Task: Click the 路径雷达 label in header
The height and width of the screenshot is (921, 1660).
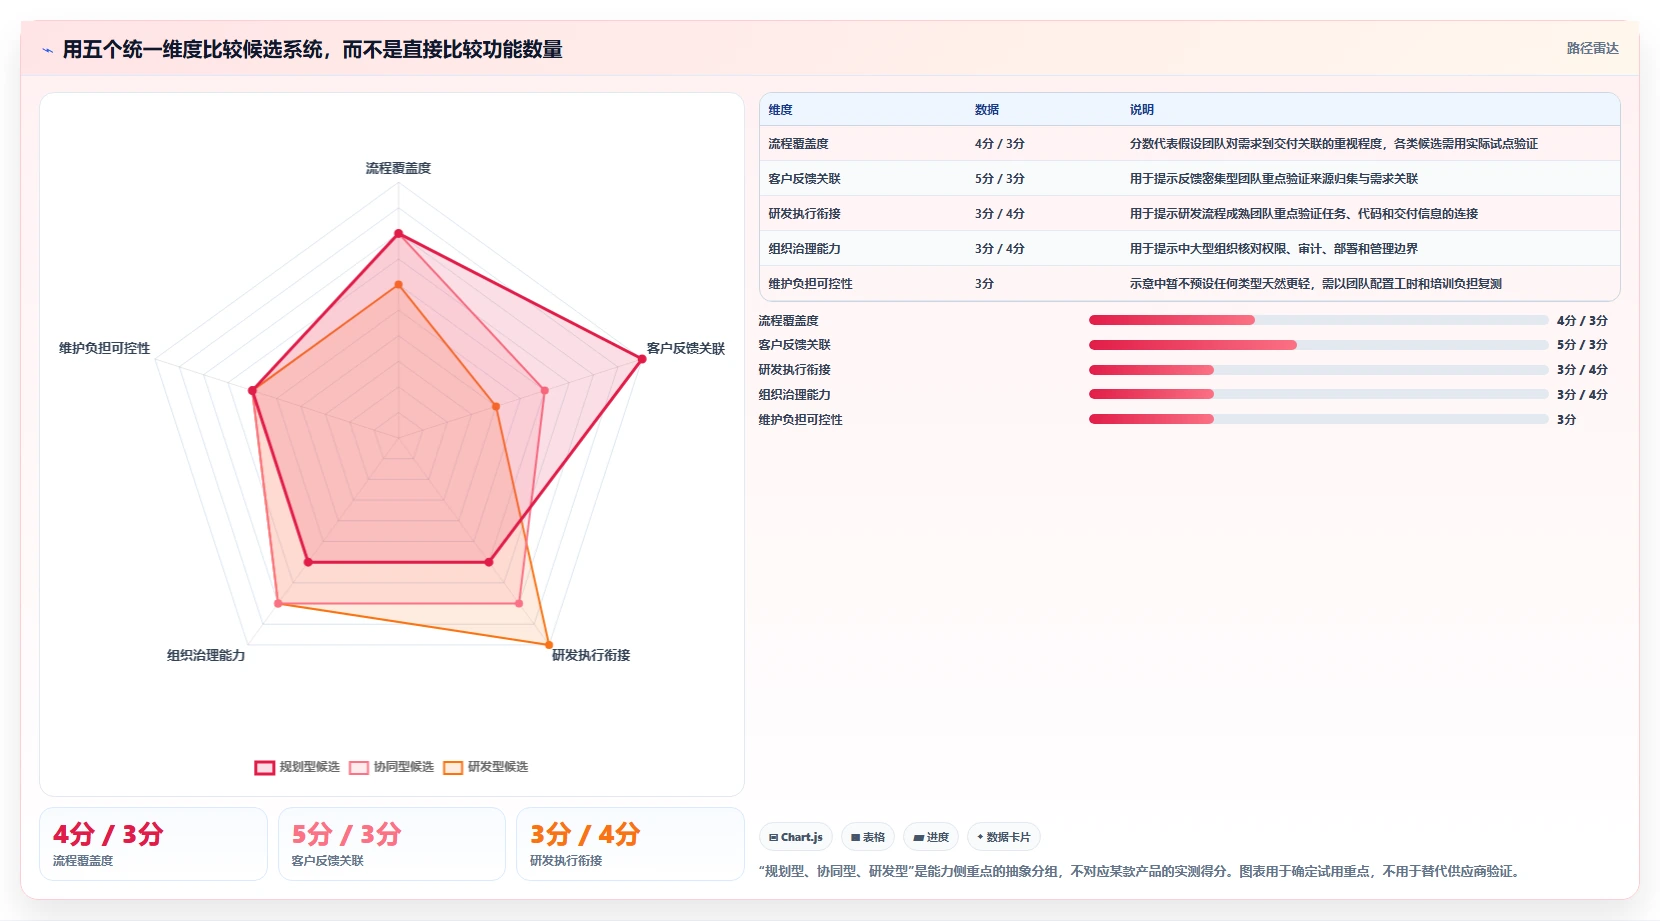Action: [1592, 48]
